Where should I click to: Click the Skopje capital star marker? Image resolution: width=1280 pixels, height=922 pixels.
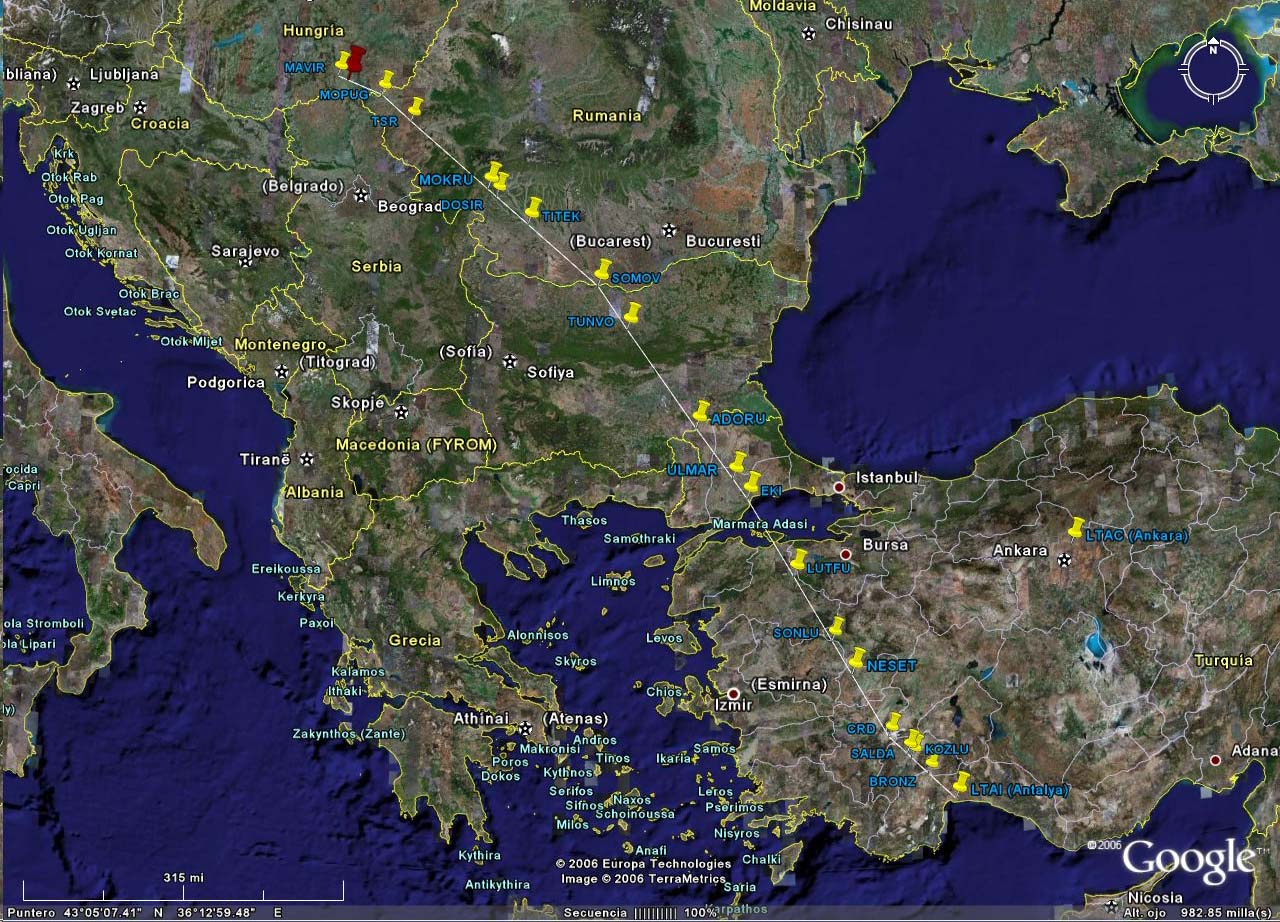click(x=401, y=411)
